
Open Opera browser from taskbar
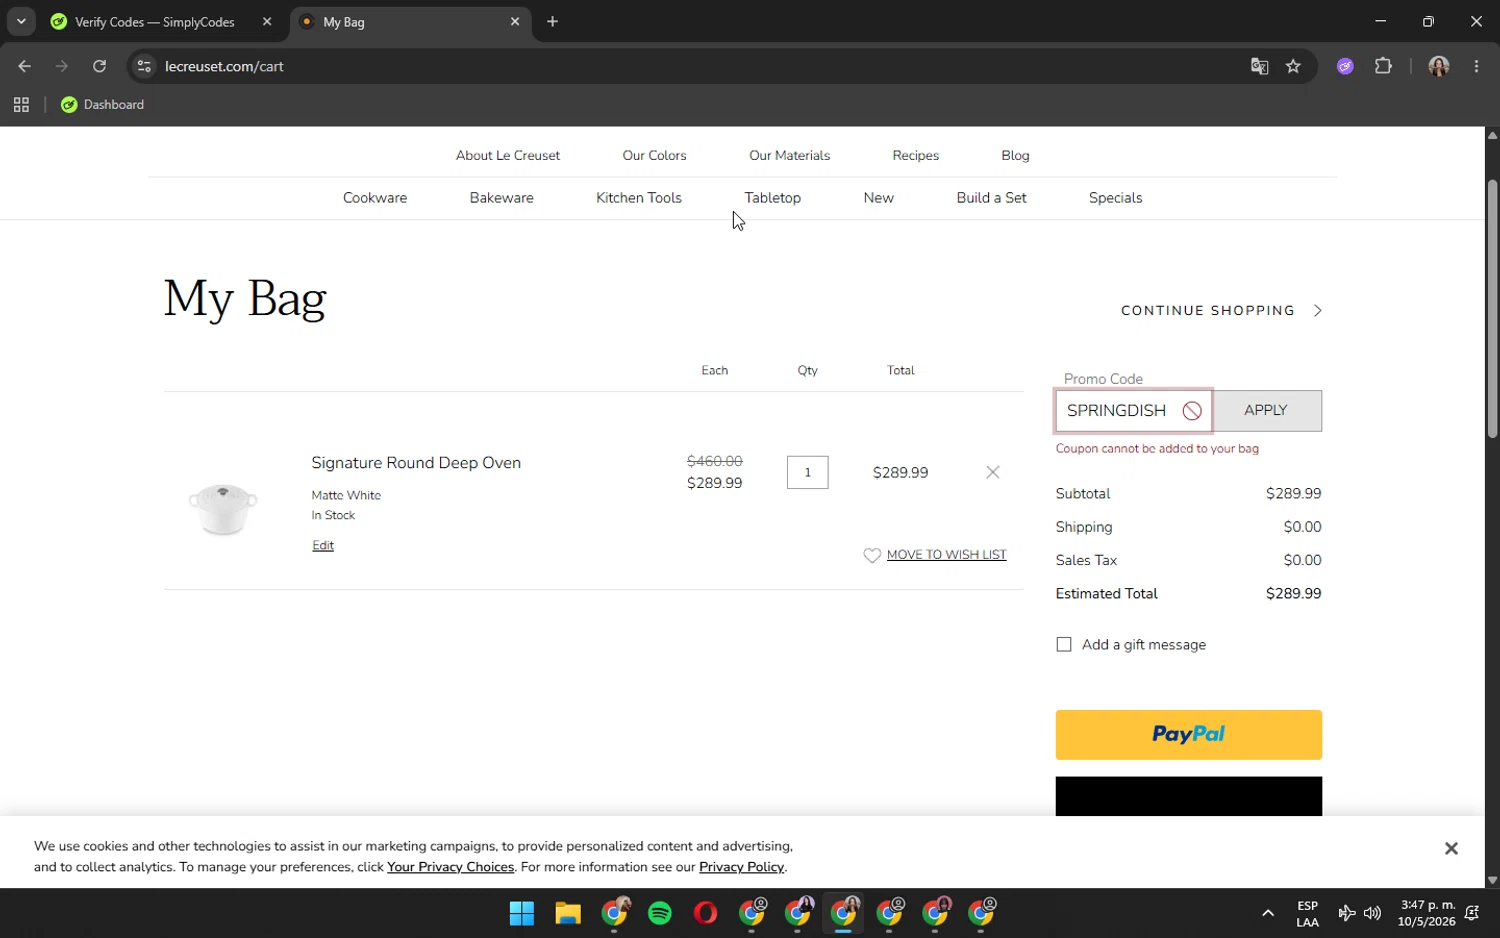pos(706,913)
